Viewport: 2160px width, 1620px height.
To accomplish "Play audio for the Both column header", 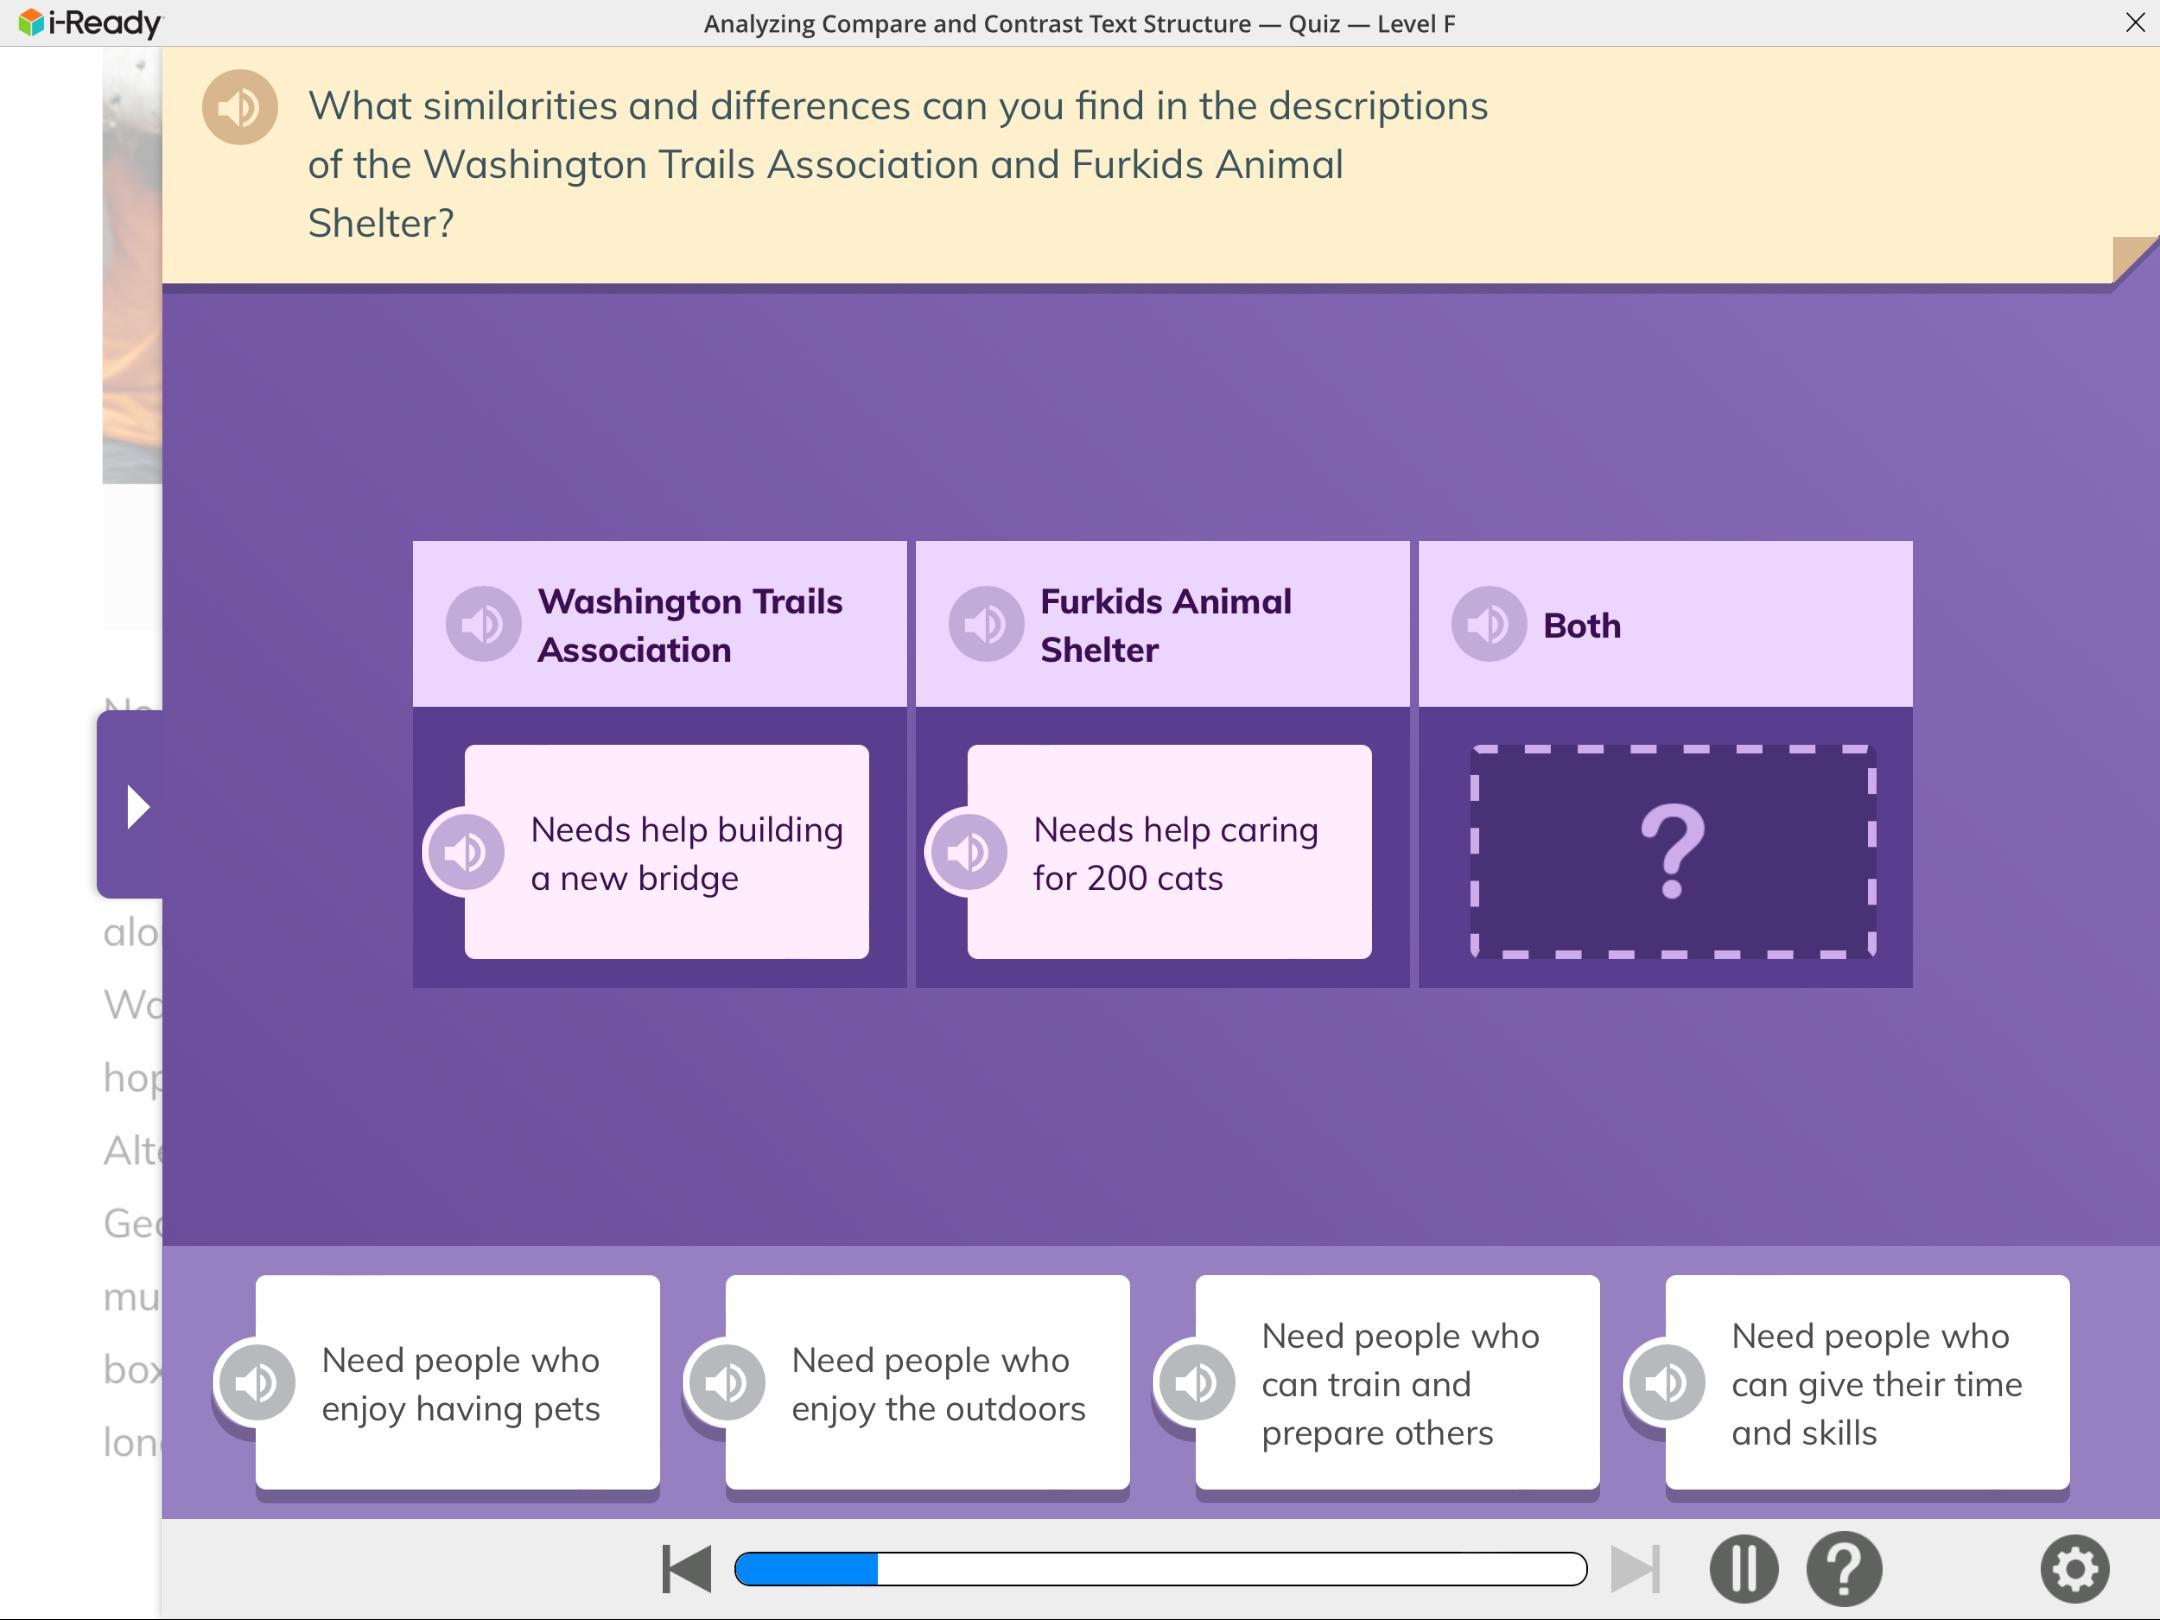I will pyautogui.click(x=1488, y=624).
